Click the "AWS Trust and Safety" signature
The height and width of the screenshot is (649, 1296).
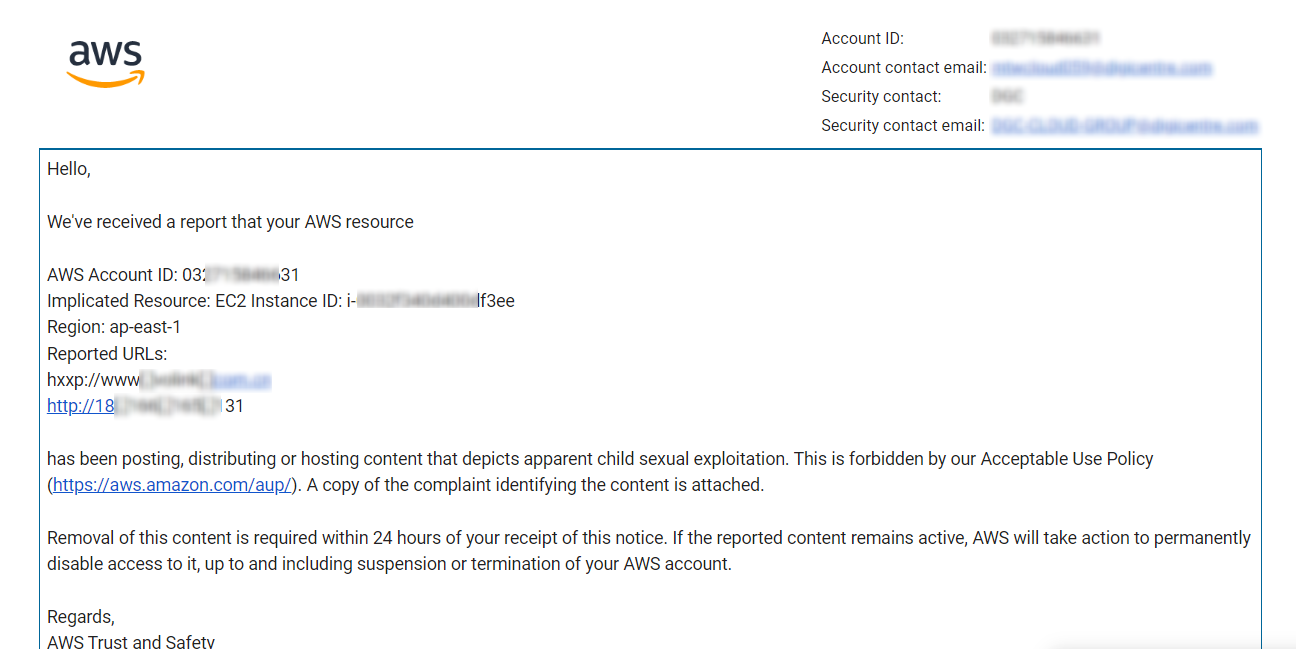coord(131,641)
